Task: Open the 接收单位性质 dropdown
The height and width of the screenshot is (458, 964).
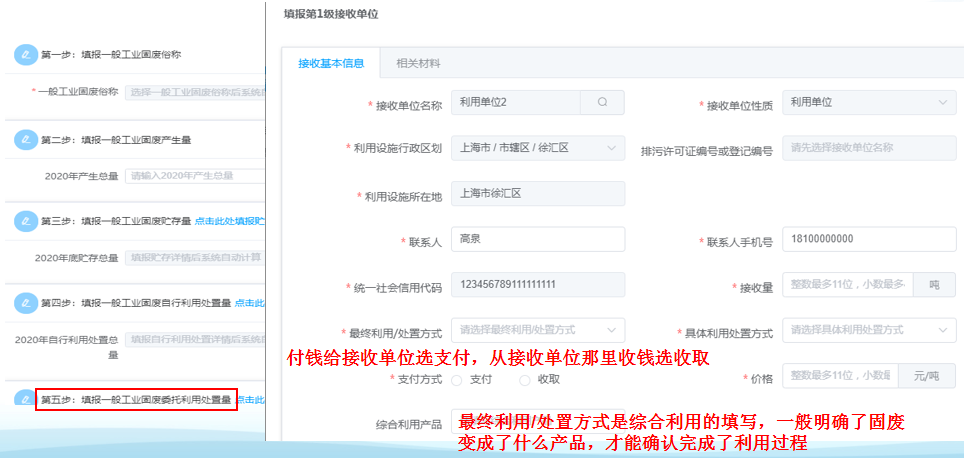Action: [868, 102]
